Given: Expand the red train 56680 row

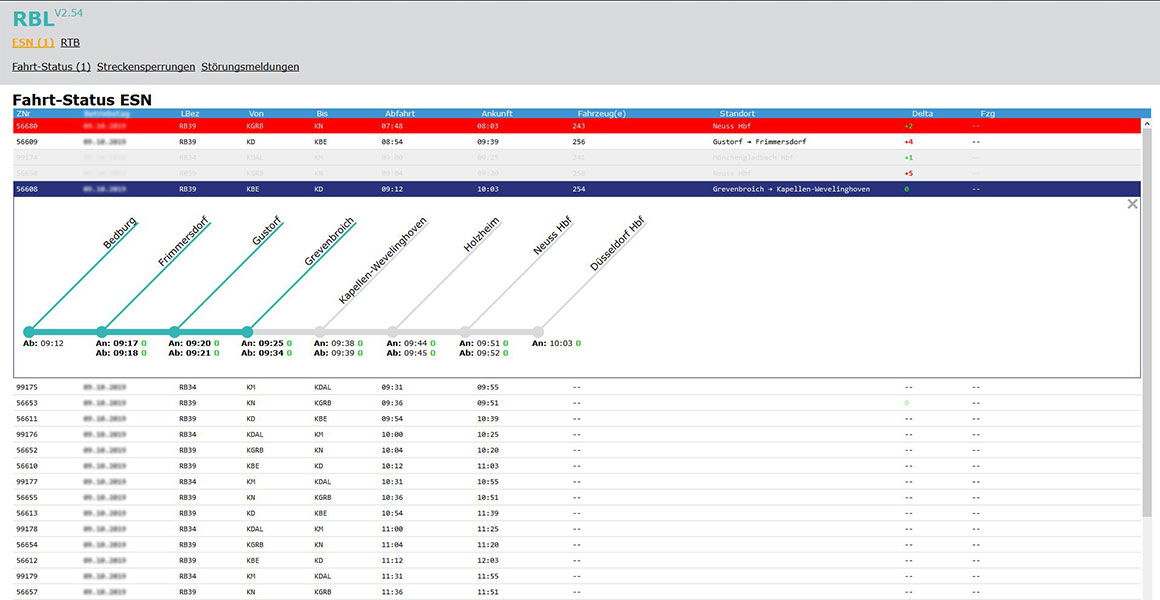Looking at the screenshot, I should [x=579, y=126].
